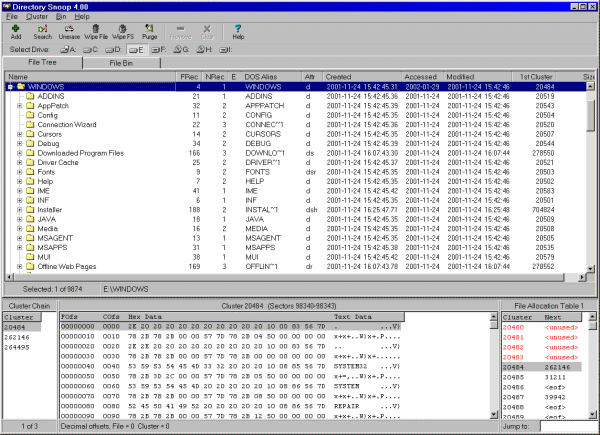This screenshot has width=600, height=435.
Task: Switch to drive D:
Action: point(113,48)
